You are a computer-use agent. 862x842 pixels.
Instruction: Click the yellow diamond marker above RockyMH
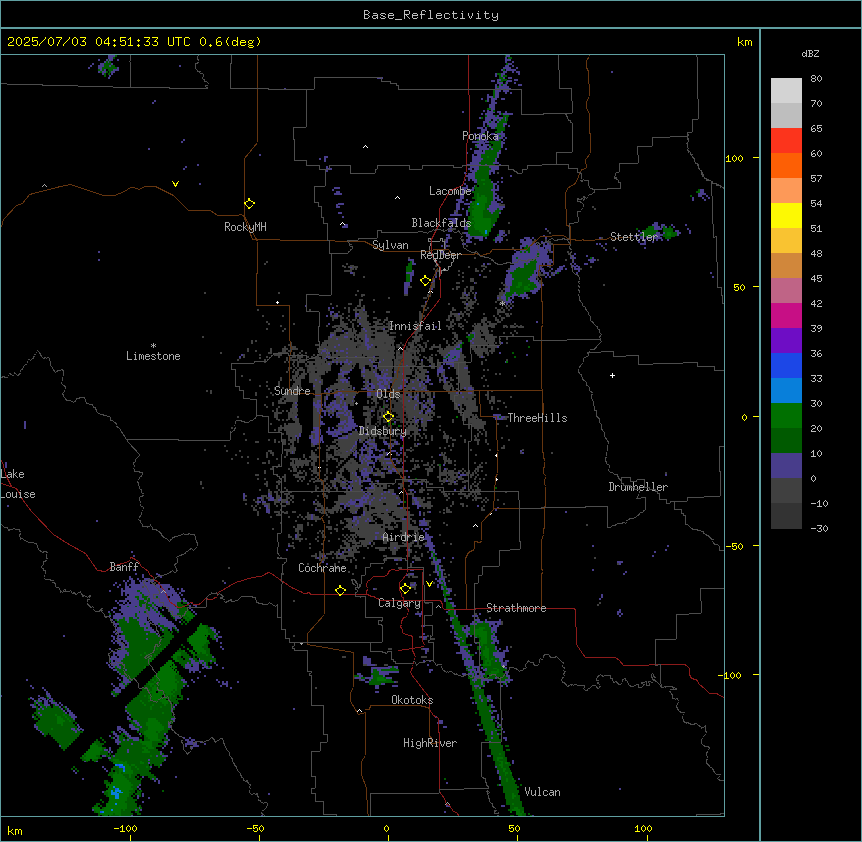(x=250, y=204)
